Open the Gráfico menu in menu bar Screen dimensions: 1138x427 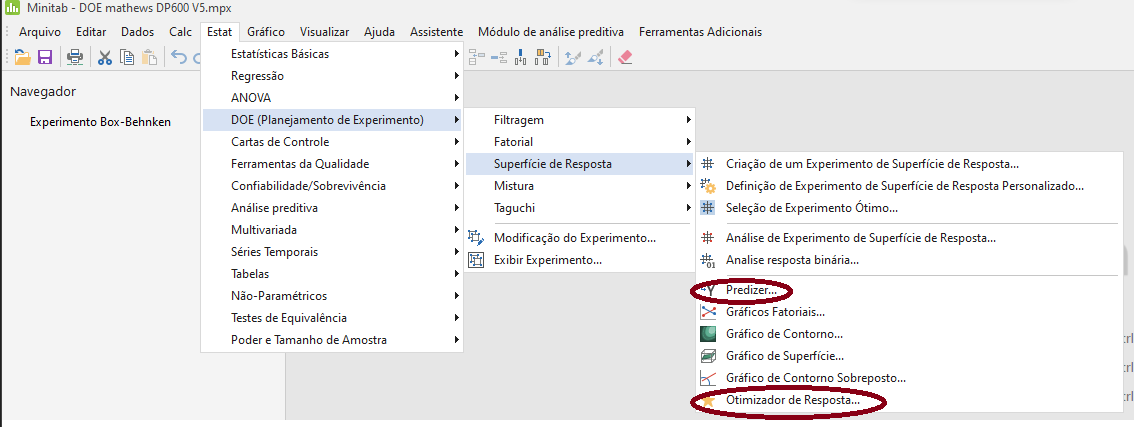(266, 31)
